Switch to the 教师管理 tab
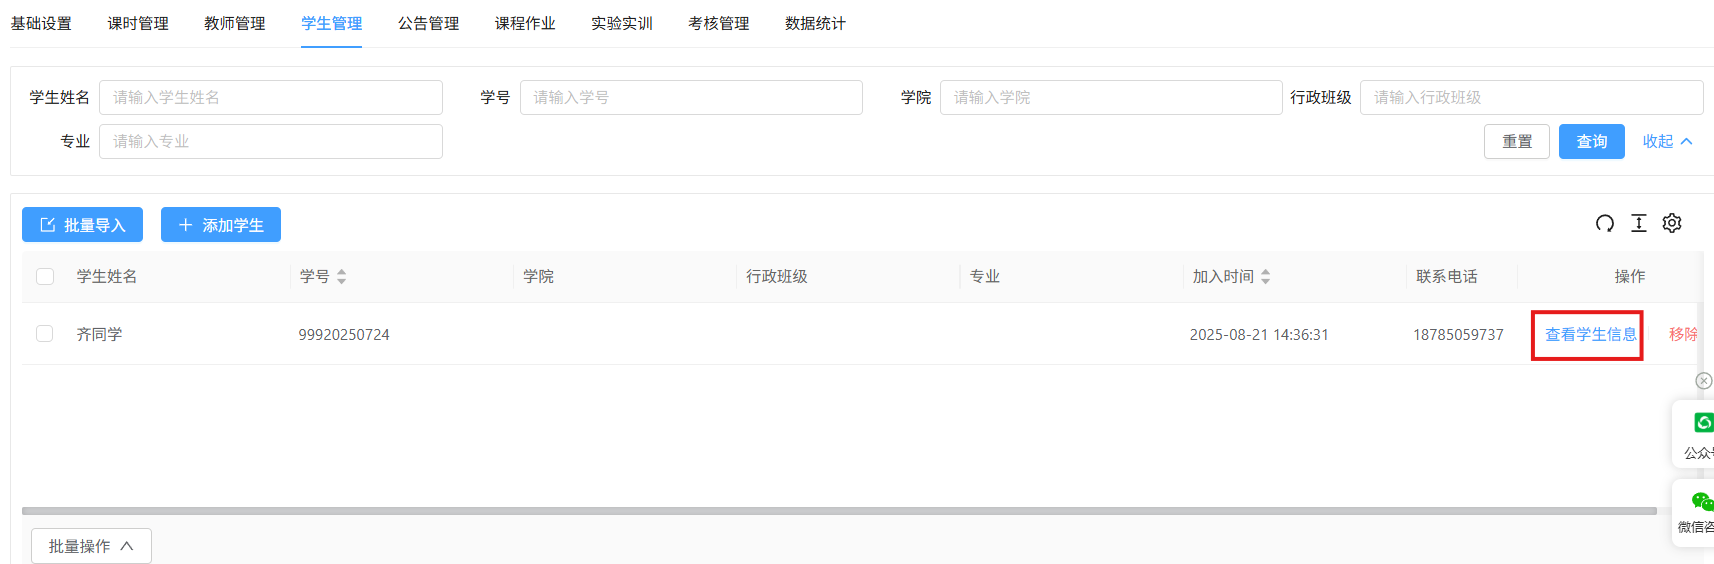The height and width of the screenshot is (564, 1714). [x=235, y=23]
